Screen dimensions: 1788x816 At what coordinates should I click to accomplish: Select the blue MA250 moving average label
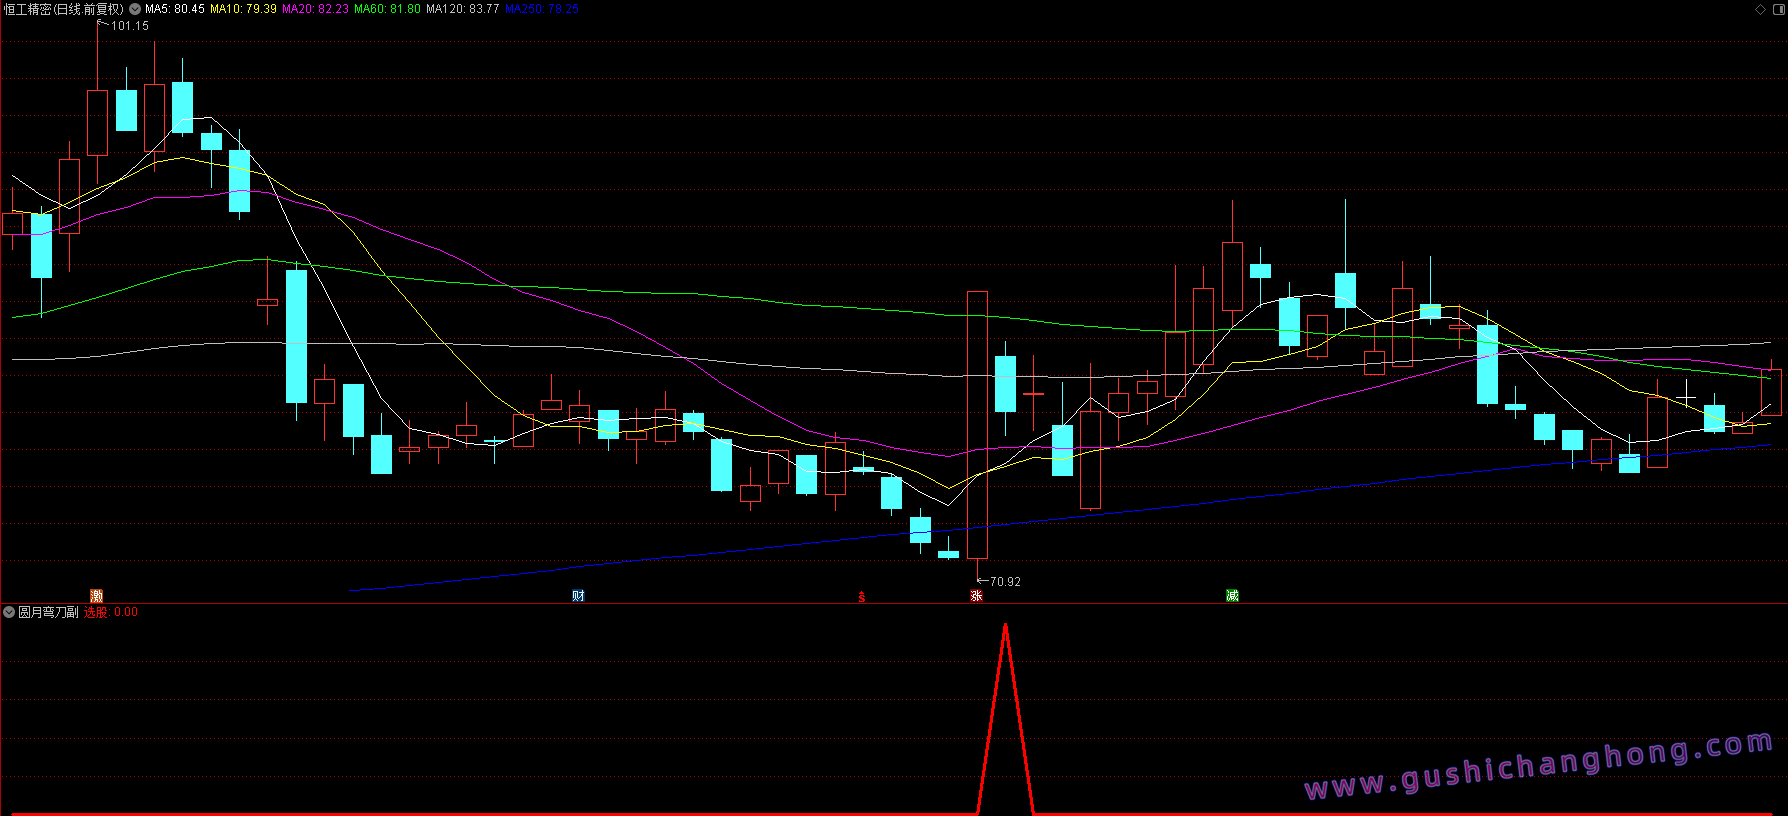(x=541, y=9)
